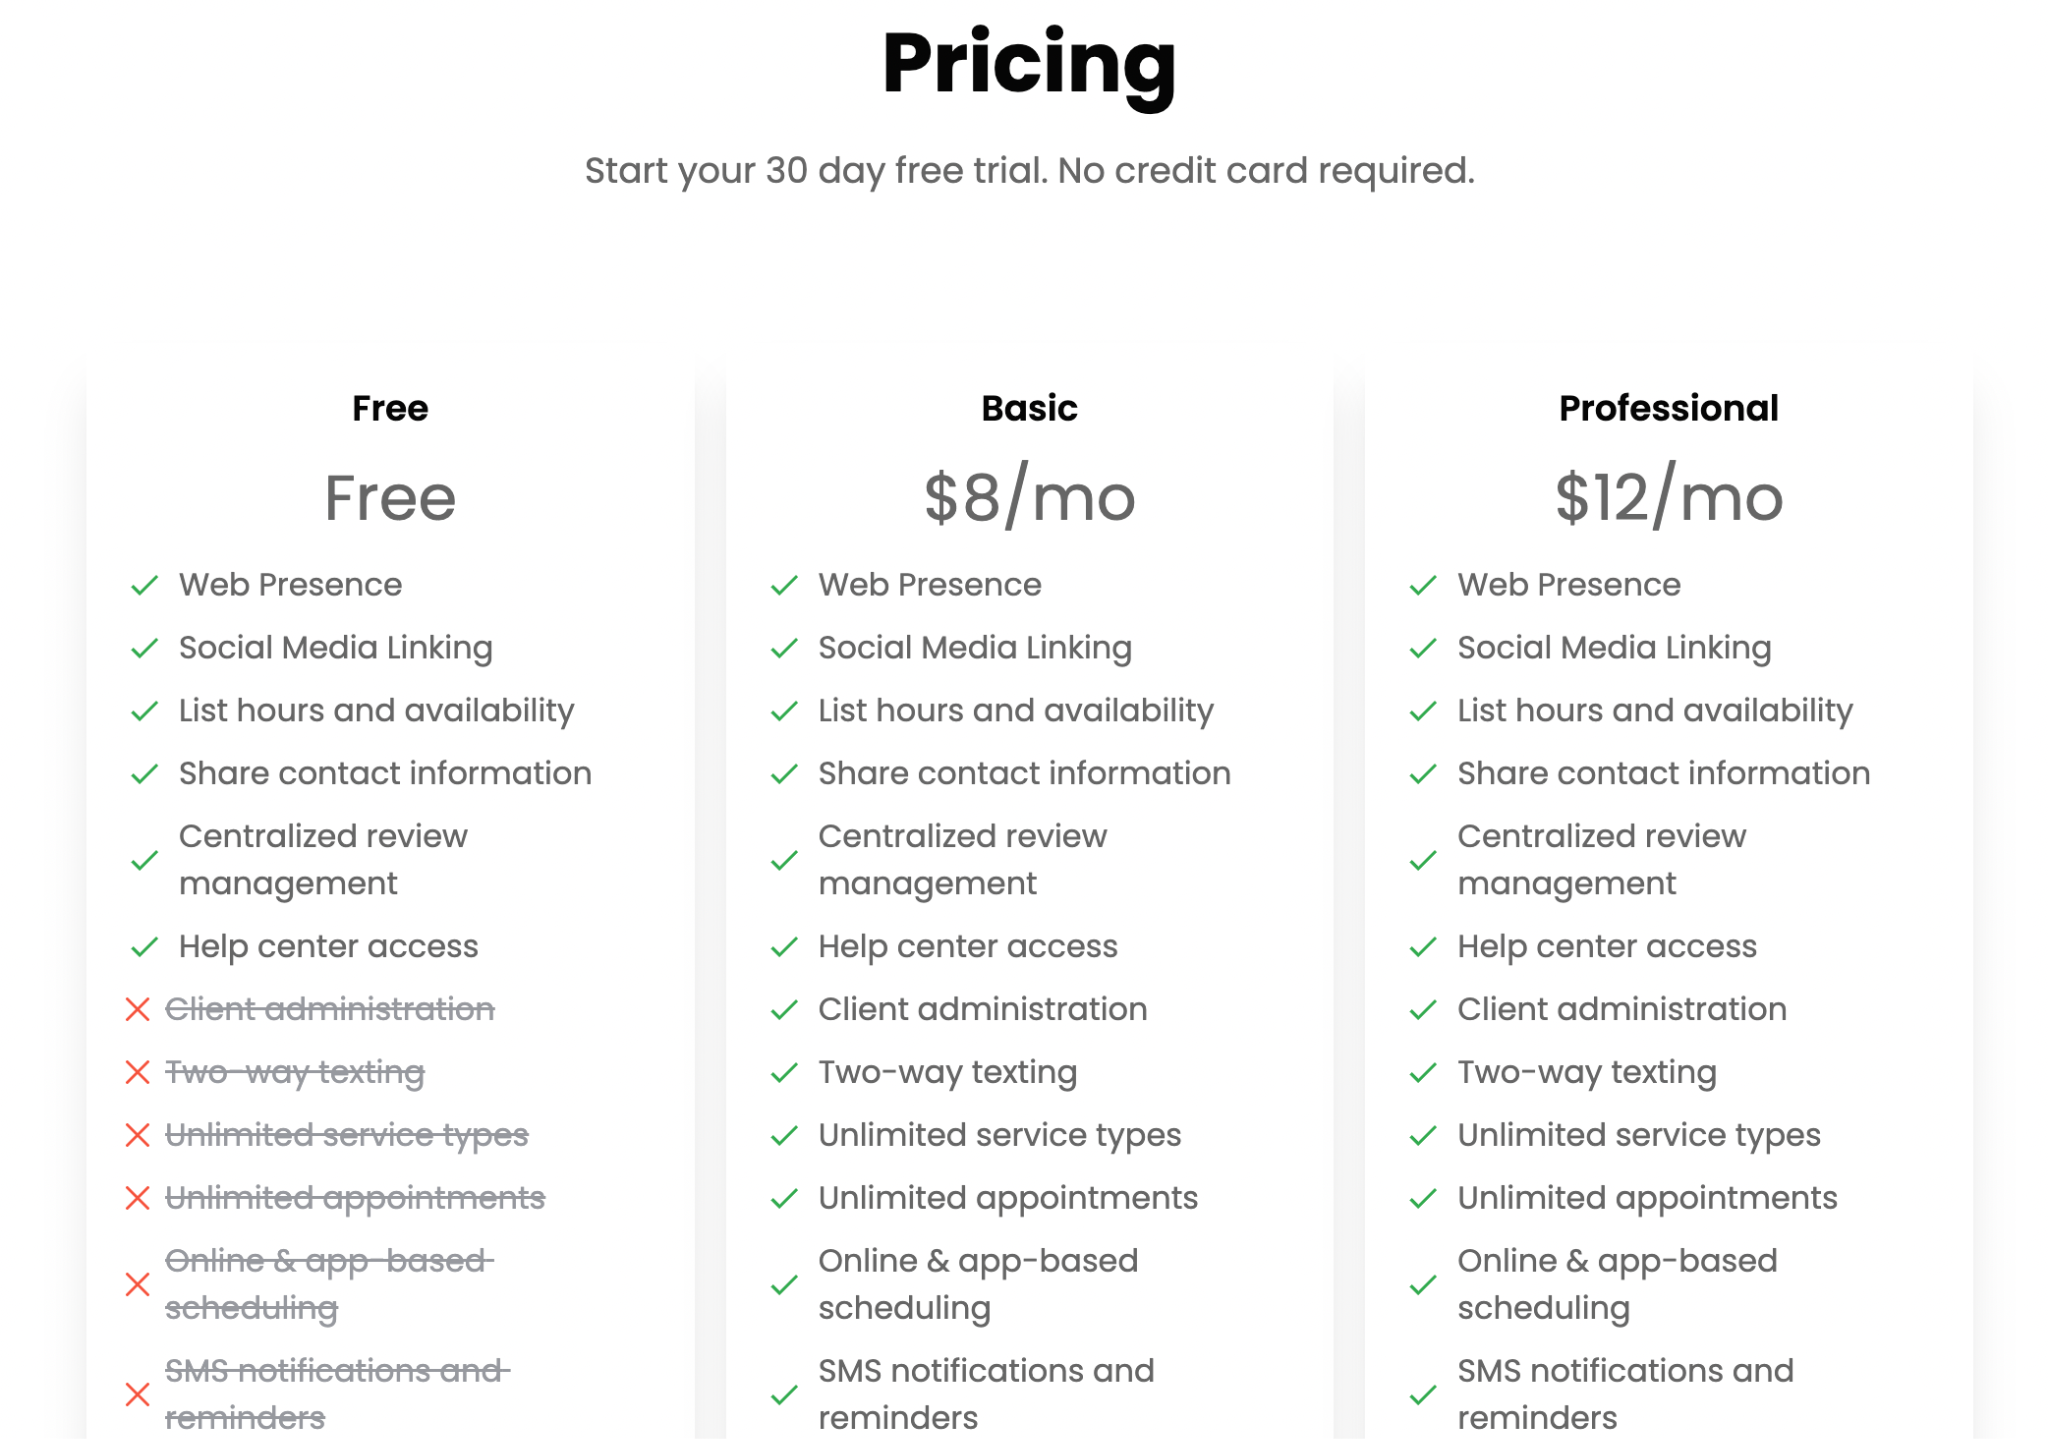The height and width of the screenshot is (1439, 2048).
Task: Click Basic plan's Two-way texting checkmark
Action: point(784,1073)
